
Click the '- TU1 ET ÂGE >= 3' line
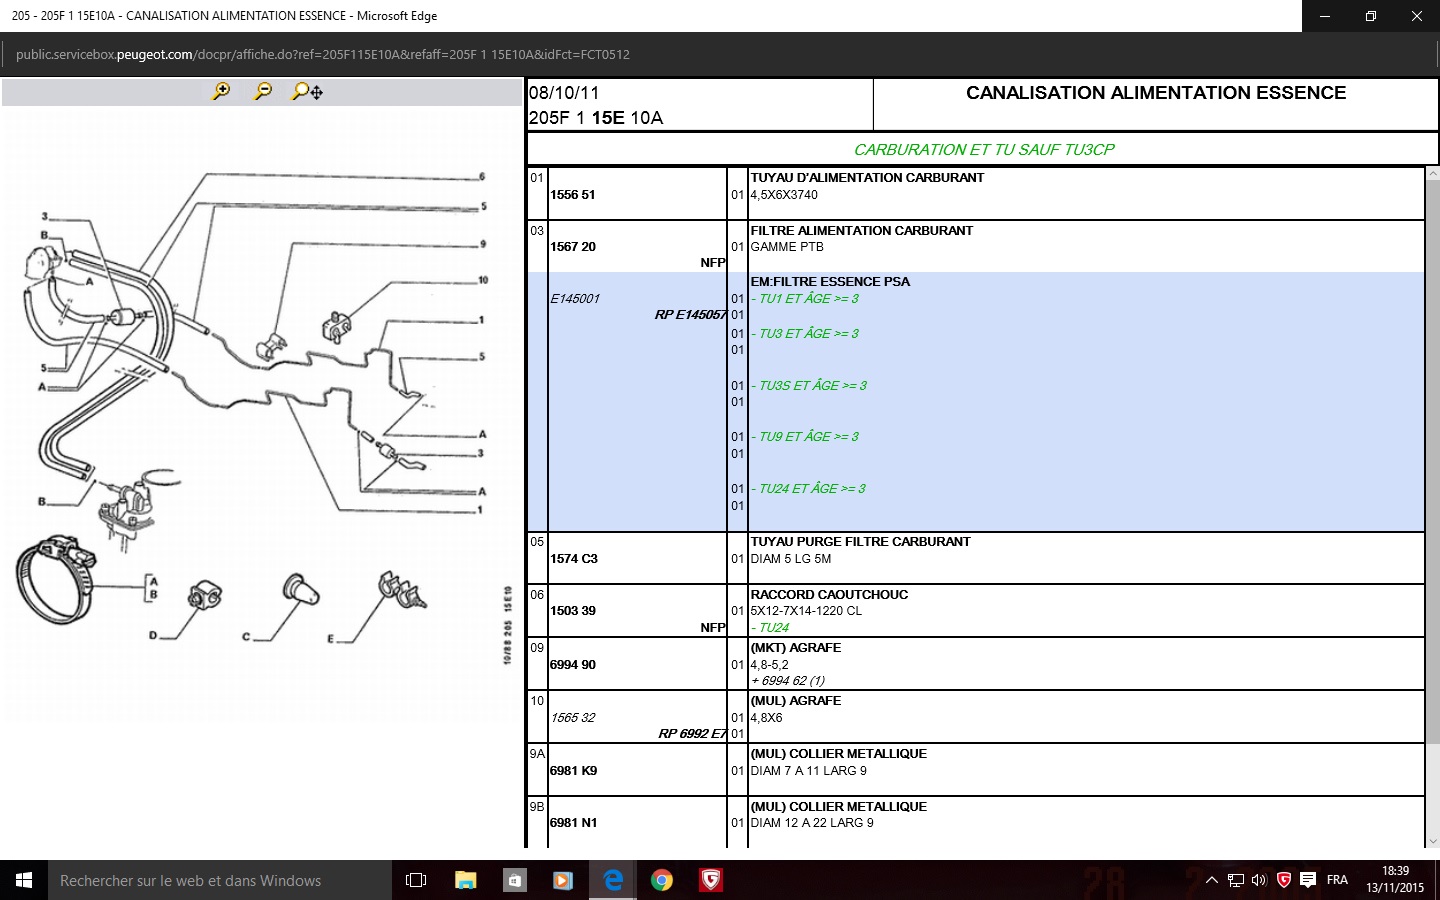point(805,299)
